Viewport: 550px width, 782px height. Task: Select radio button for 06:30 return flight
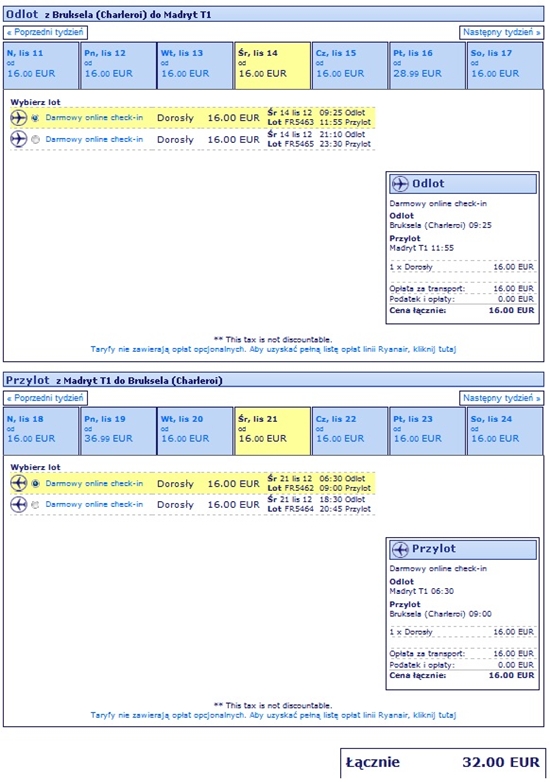[35, 483]
